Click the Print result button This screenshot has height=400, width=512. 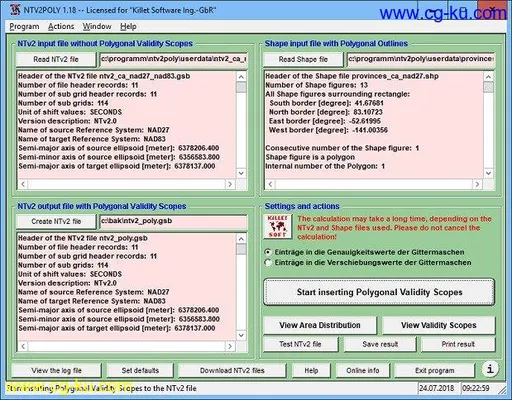[458, 344]
